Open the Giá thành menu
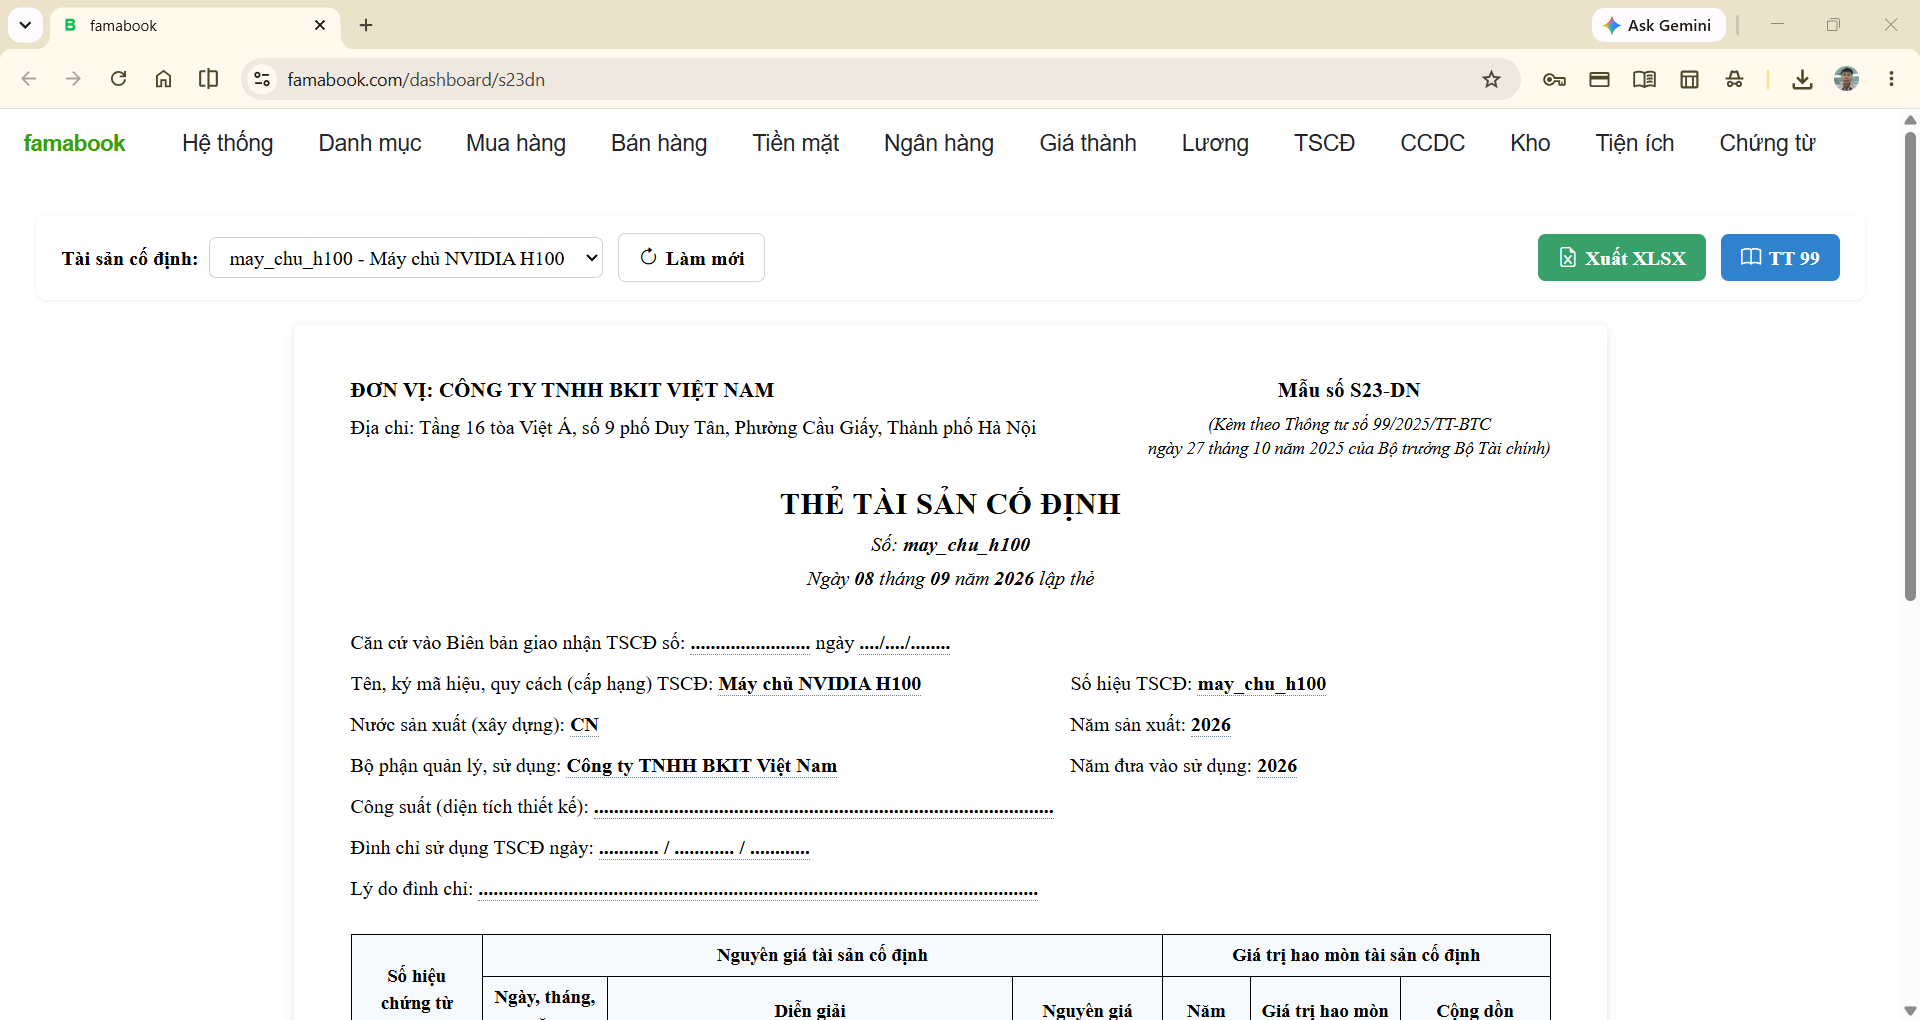This screenshot has width=1920, height=1020. pyautogui.click(x=1088, y=143)
